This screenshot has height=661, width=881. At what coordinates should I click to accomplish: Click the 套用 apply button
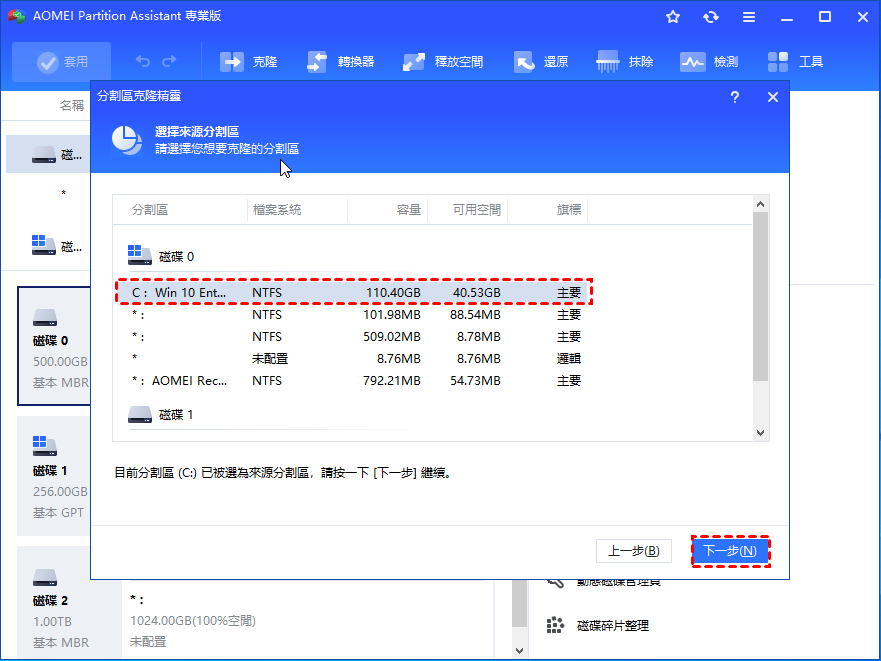pyautogui.click(x=62, y=62)
